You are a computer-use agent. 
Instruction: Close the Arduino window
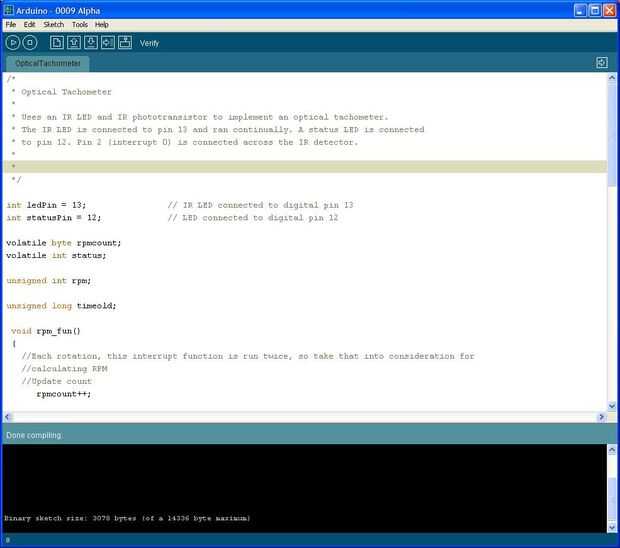click(x=609, y=10)
